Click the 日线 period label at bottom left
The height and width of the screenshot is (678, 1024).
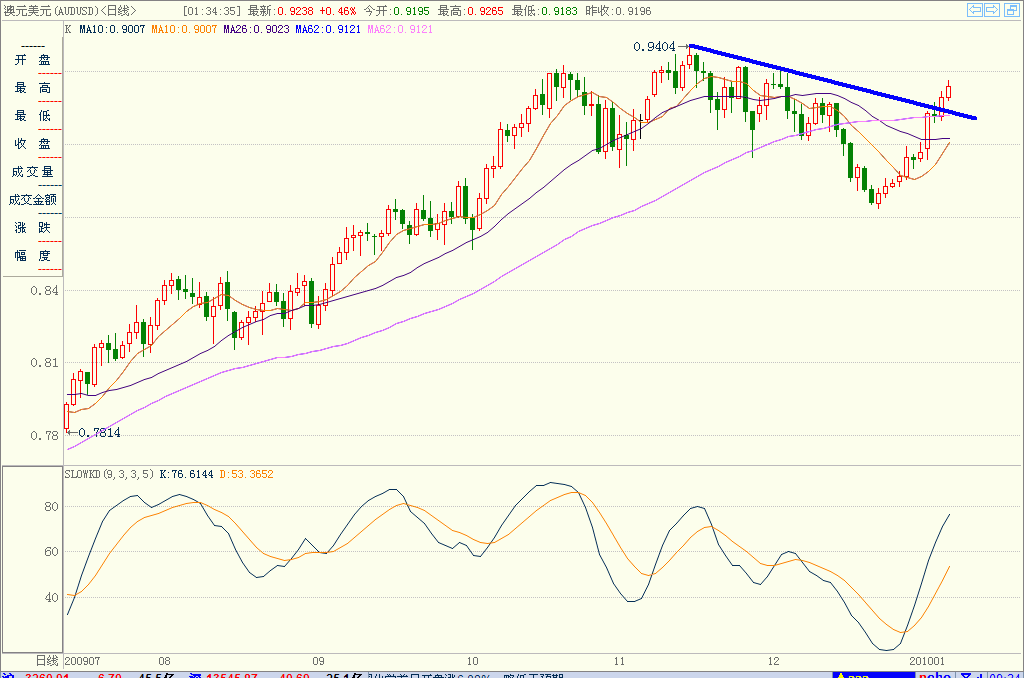(47, 661)
